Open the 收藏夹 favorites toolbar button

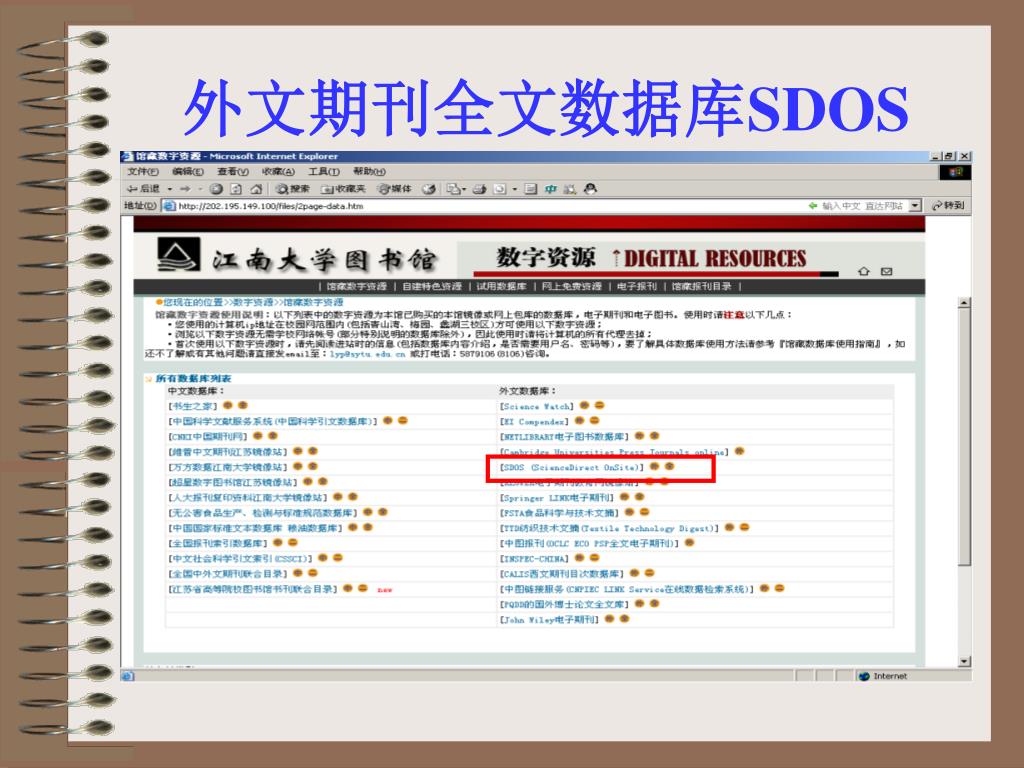[x=343, y=189]
